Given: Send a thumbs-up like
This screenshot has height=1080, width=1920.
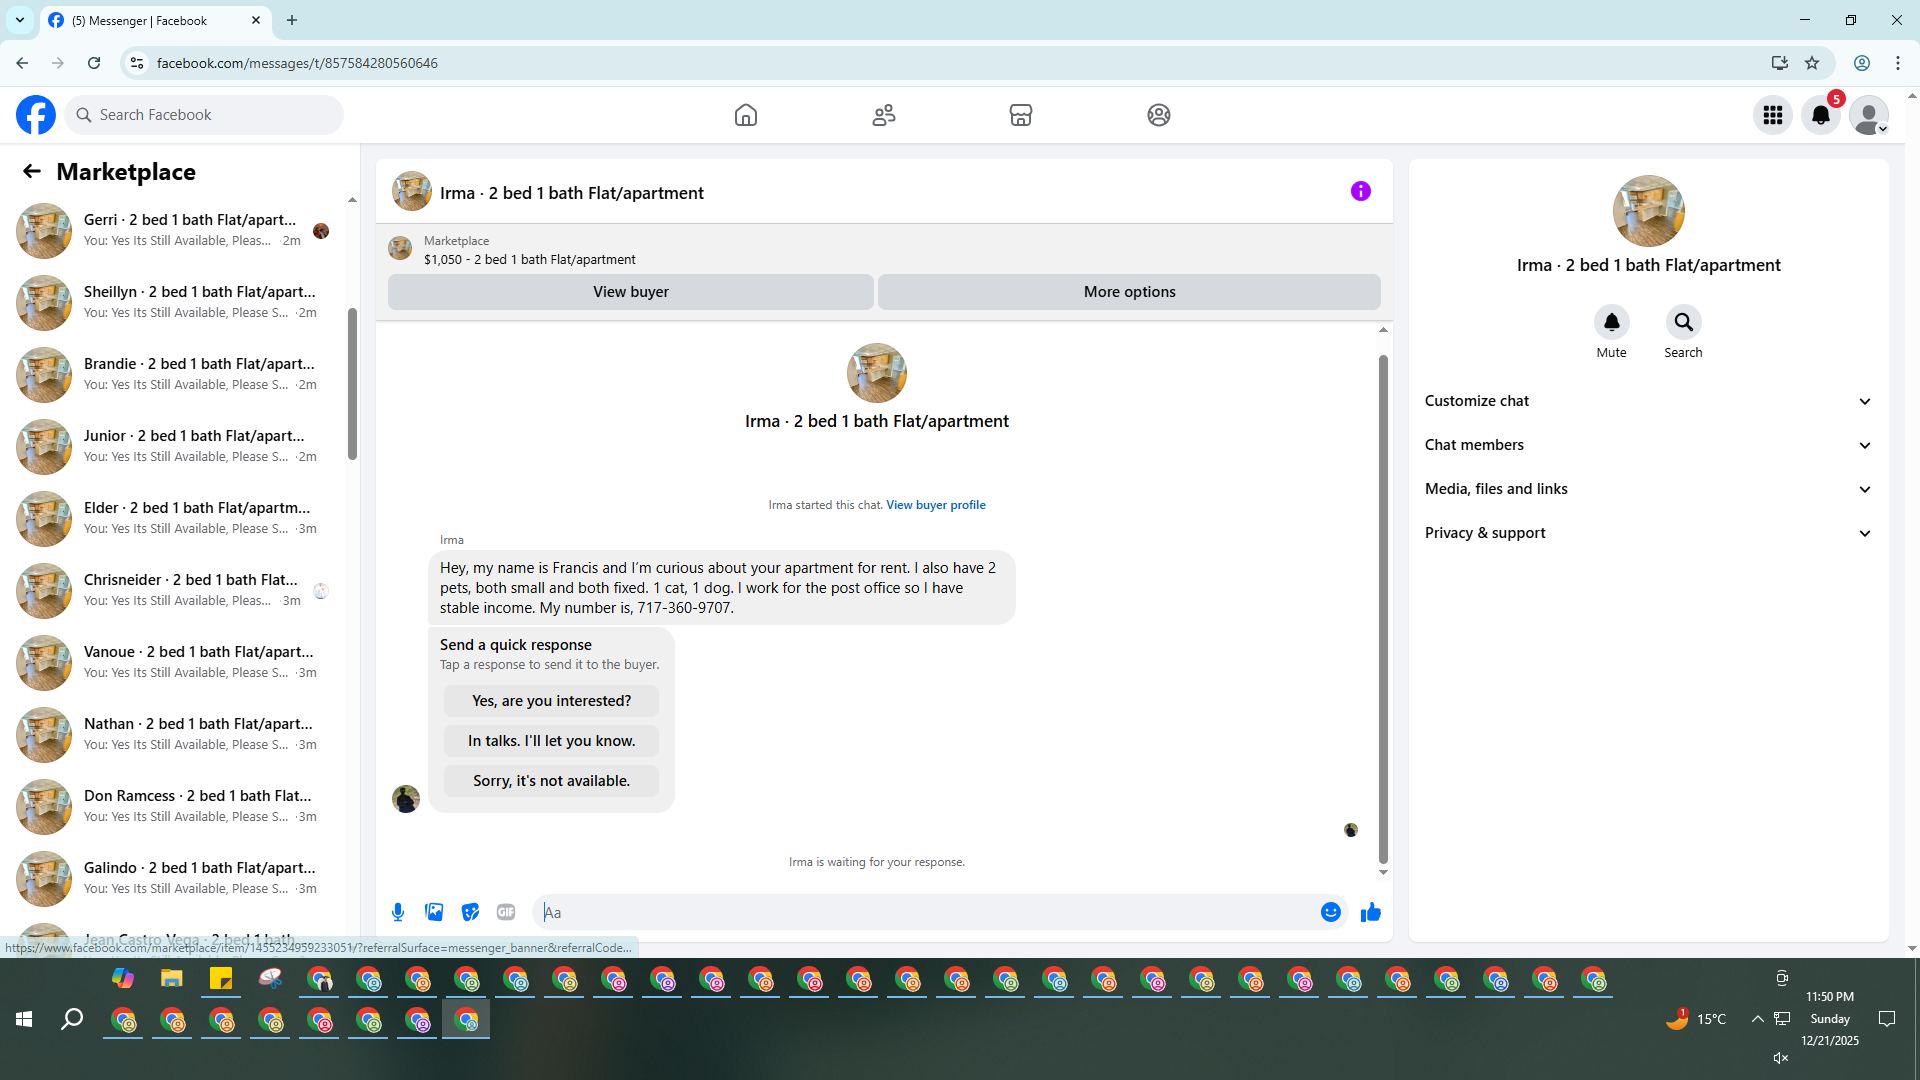Looking at the screenshot, I should pos(1371,912).
